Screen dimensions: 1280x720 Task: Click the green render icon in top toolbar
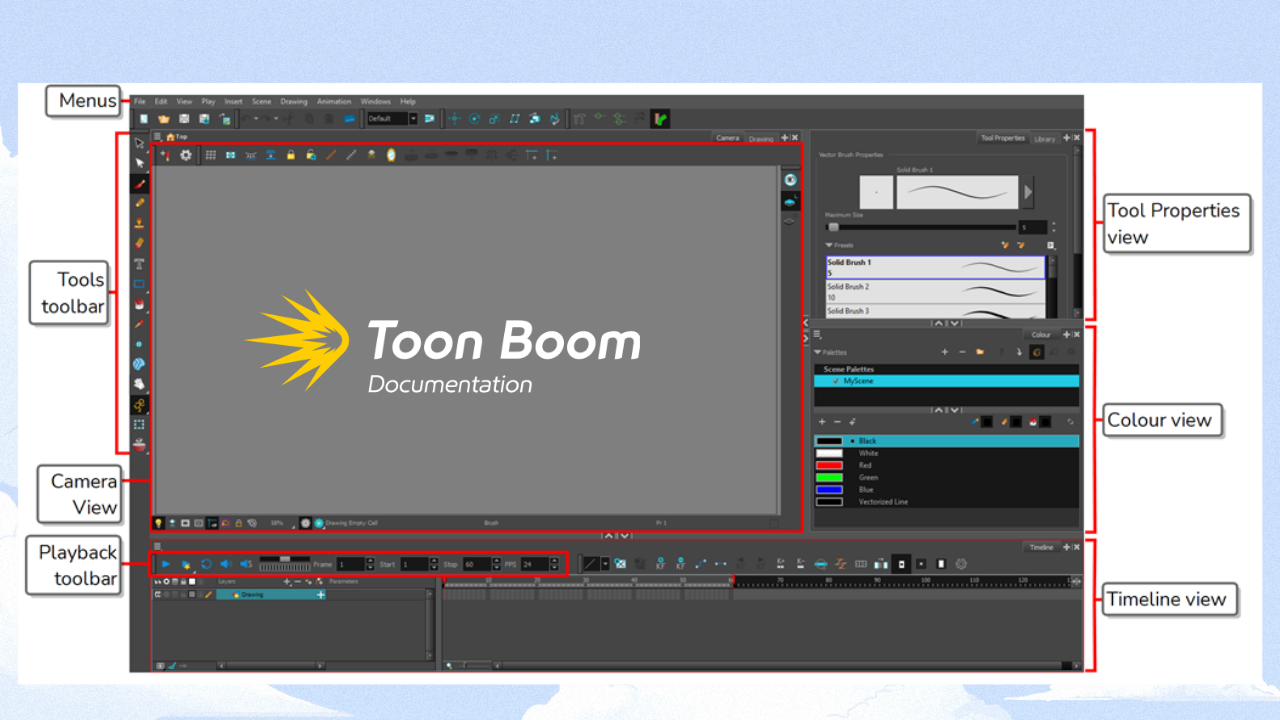click(x=660, y=119)
